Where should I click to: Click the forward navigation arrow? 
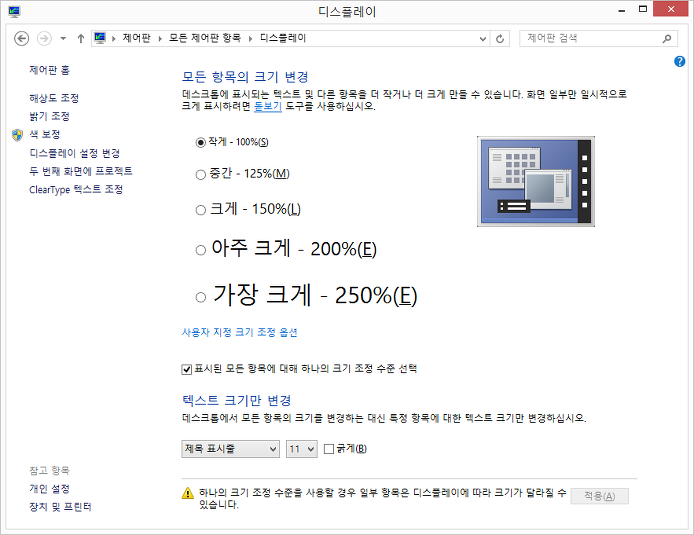tap(44, 38)
